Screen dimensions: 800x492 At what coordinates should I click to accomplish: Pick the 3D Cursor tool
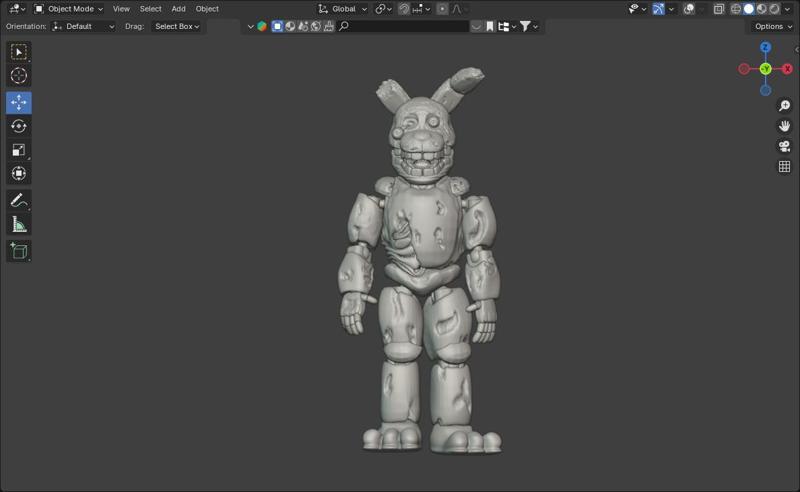click(18, 76)
